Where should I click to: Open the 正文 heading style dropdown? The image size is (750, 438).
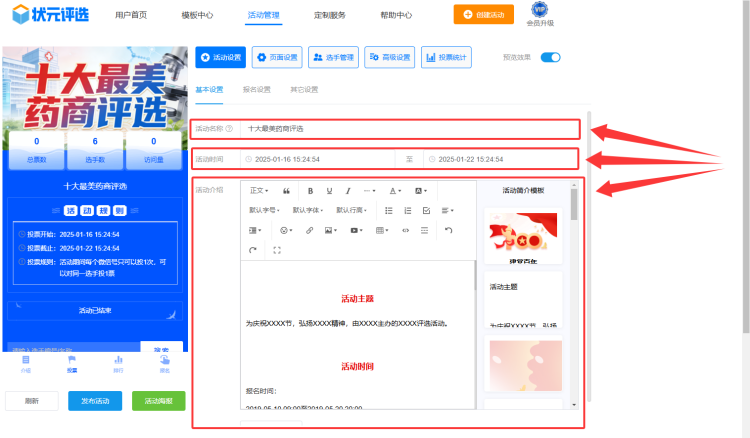pos(259,191)
